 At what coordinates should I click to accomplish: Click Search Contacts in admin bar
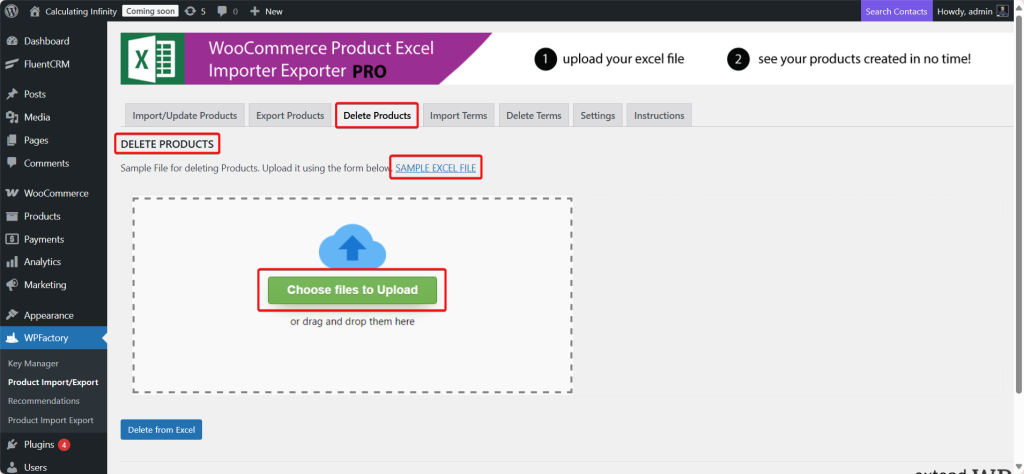(896, 11)
